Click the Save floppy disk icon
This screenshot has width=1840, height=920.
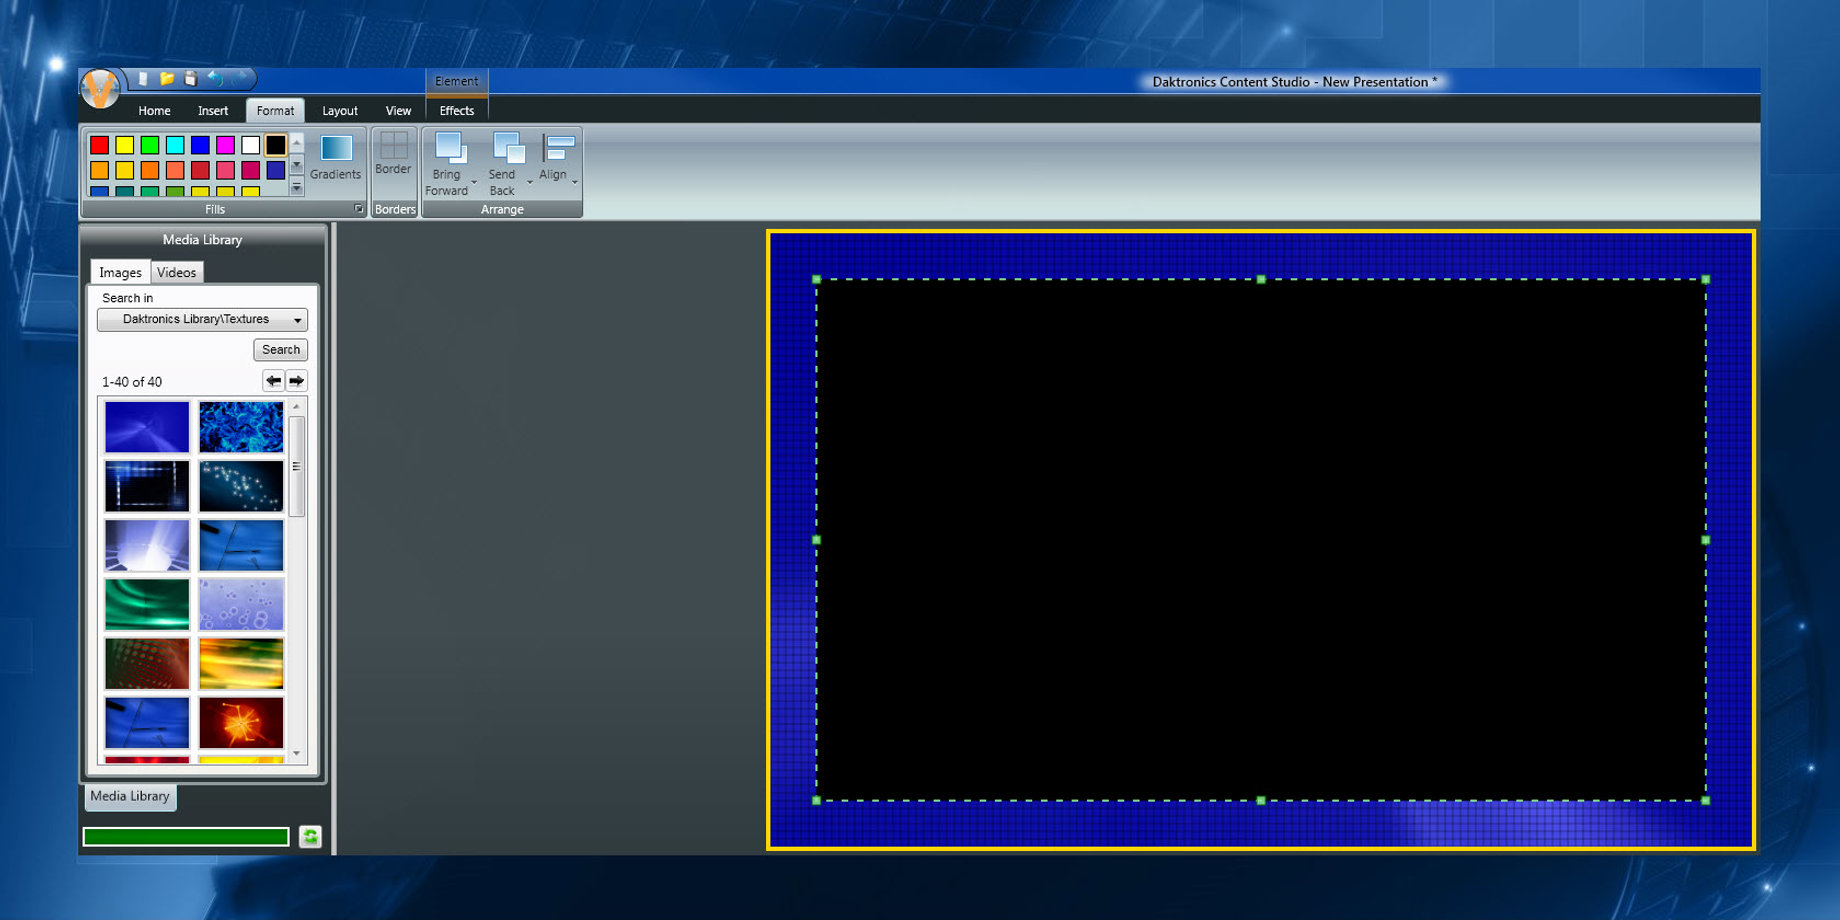(x=190, y=78)
